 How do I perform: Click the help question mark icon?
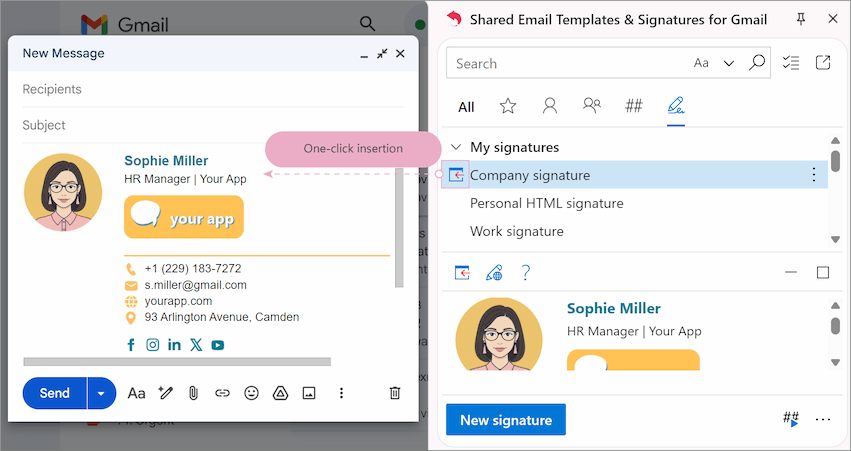point(525,272)
